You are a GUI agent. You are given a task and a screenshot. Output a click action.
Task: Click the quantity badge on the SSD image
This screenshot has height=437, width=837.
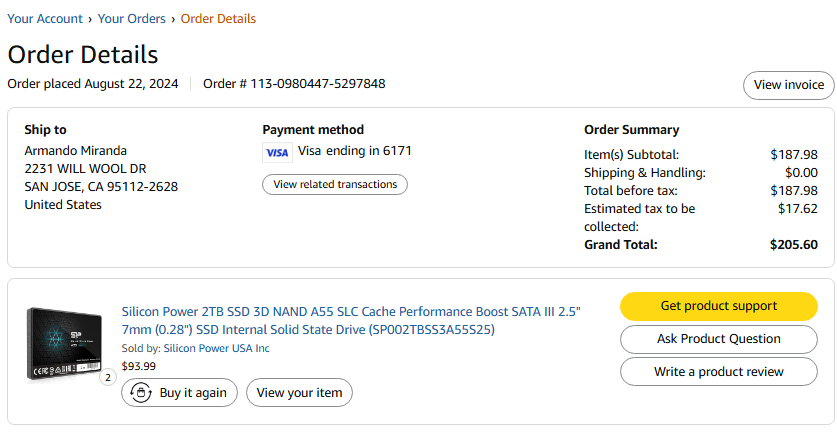point(108,377)
